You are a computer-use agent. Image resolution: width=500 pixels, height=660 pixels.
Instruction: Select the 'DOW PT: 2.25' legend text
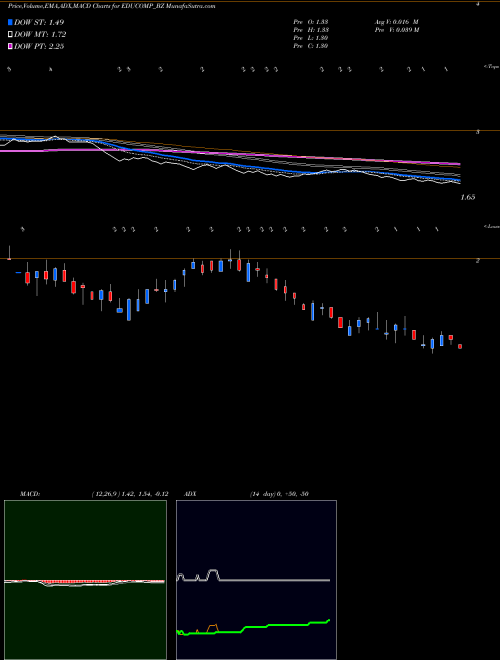click(x=39, y=46)
